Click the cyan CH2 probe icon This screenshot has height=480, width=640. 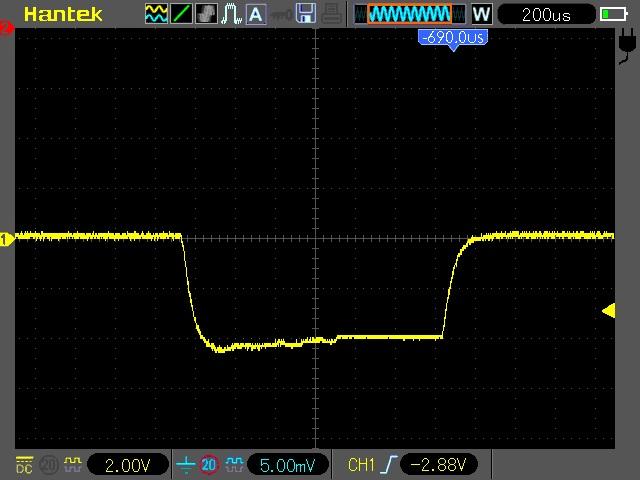tap(234, 464)
